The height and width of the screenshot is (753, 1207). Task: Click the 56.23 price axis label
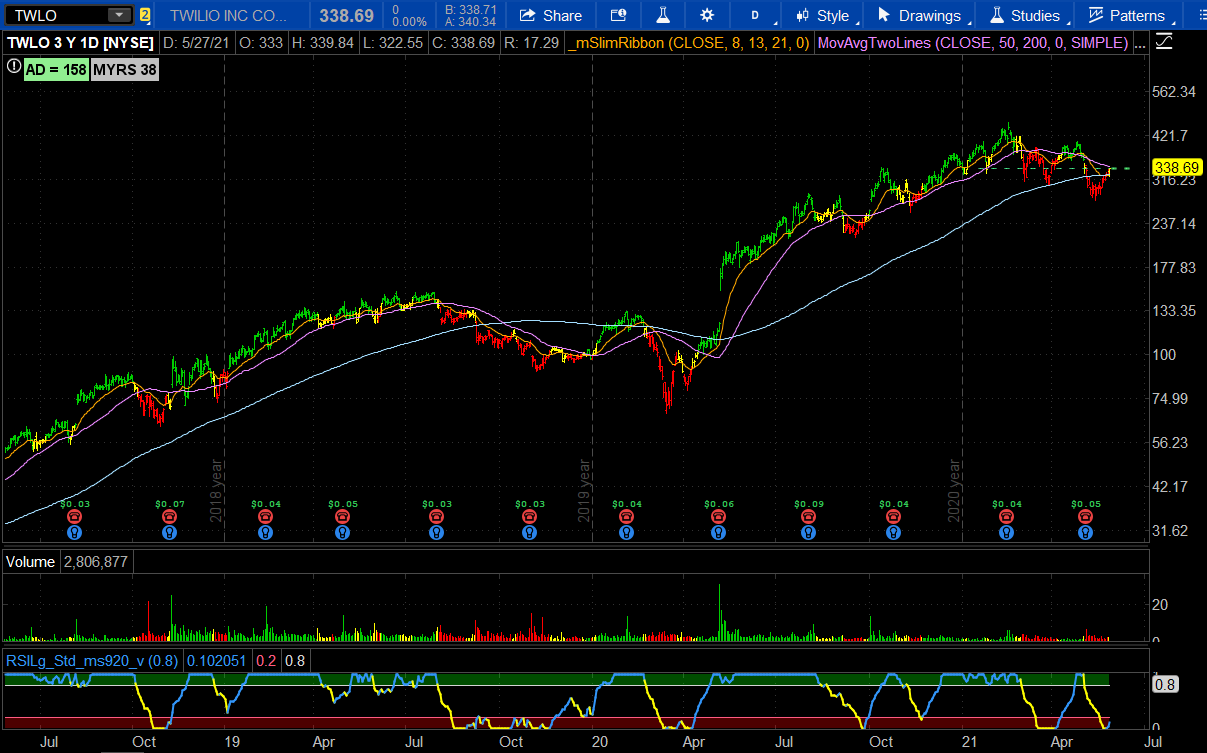coord(1171,443)
